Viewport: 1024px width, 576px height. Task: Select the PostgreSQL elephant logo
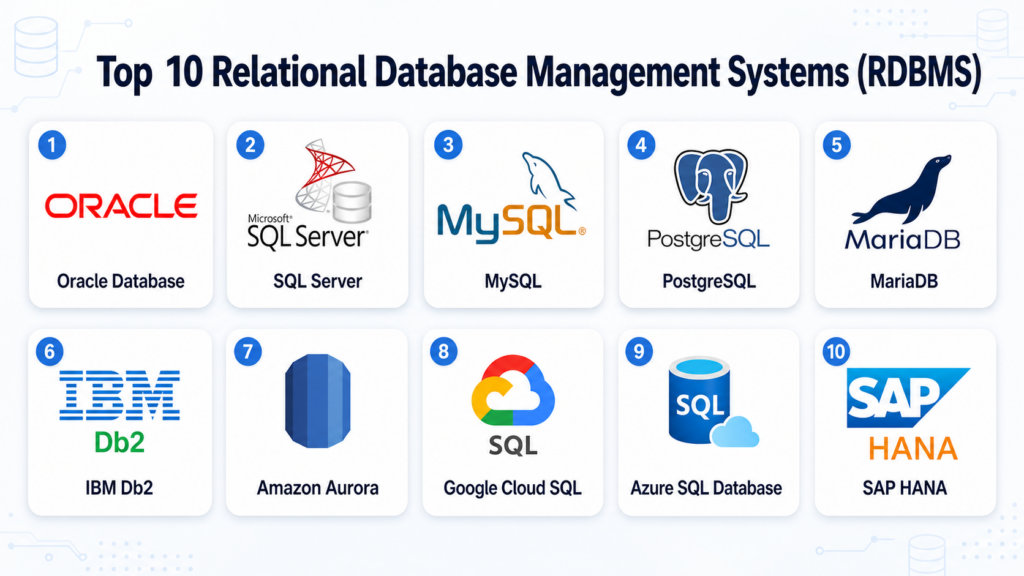coord(709,200)
